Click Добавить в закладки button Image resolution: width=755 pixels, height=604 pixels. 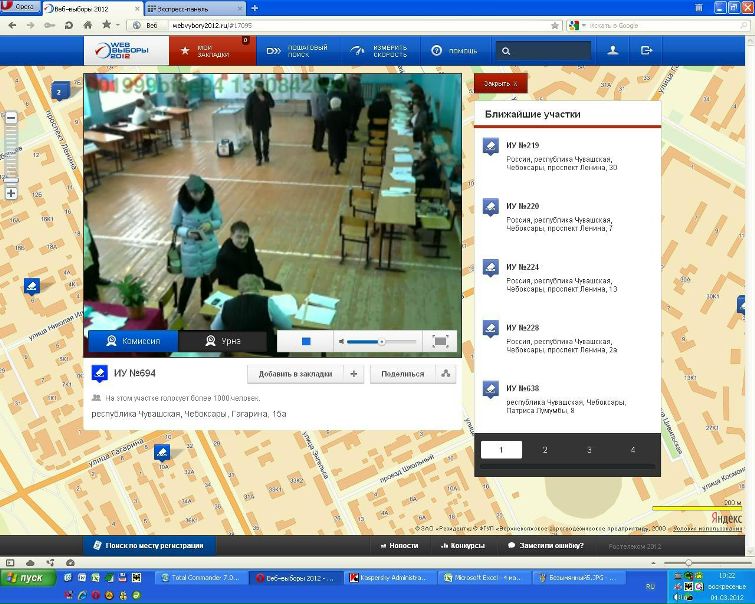[x=295, y=374]
